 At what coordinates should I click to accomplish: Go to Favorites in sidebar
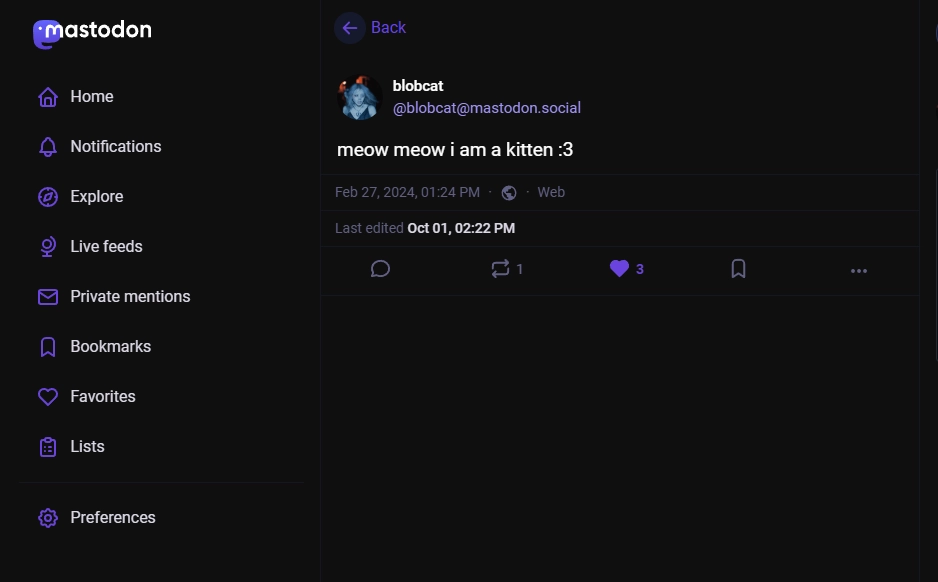(102, 397)
